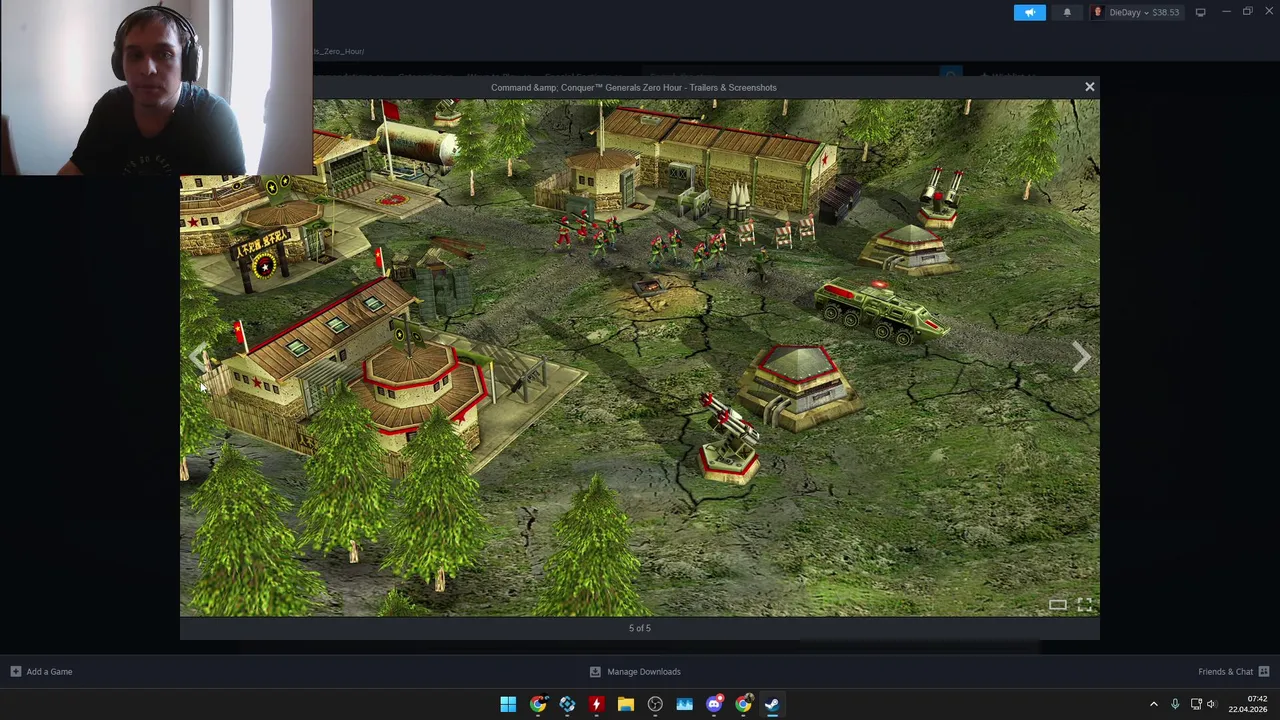Open the Windows Start menu
This screenshot has height=720, width=1280.
pos(508,704)
